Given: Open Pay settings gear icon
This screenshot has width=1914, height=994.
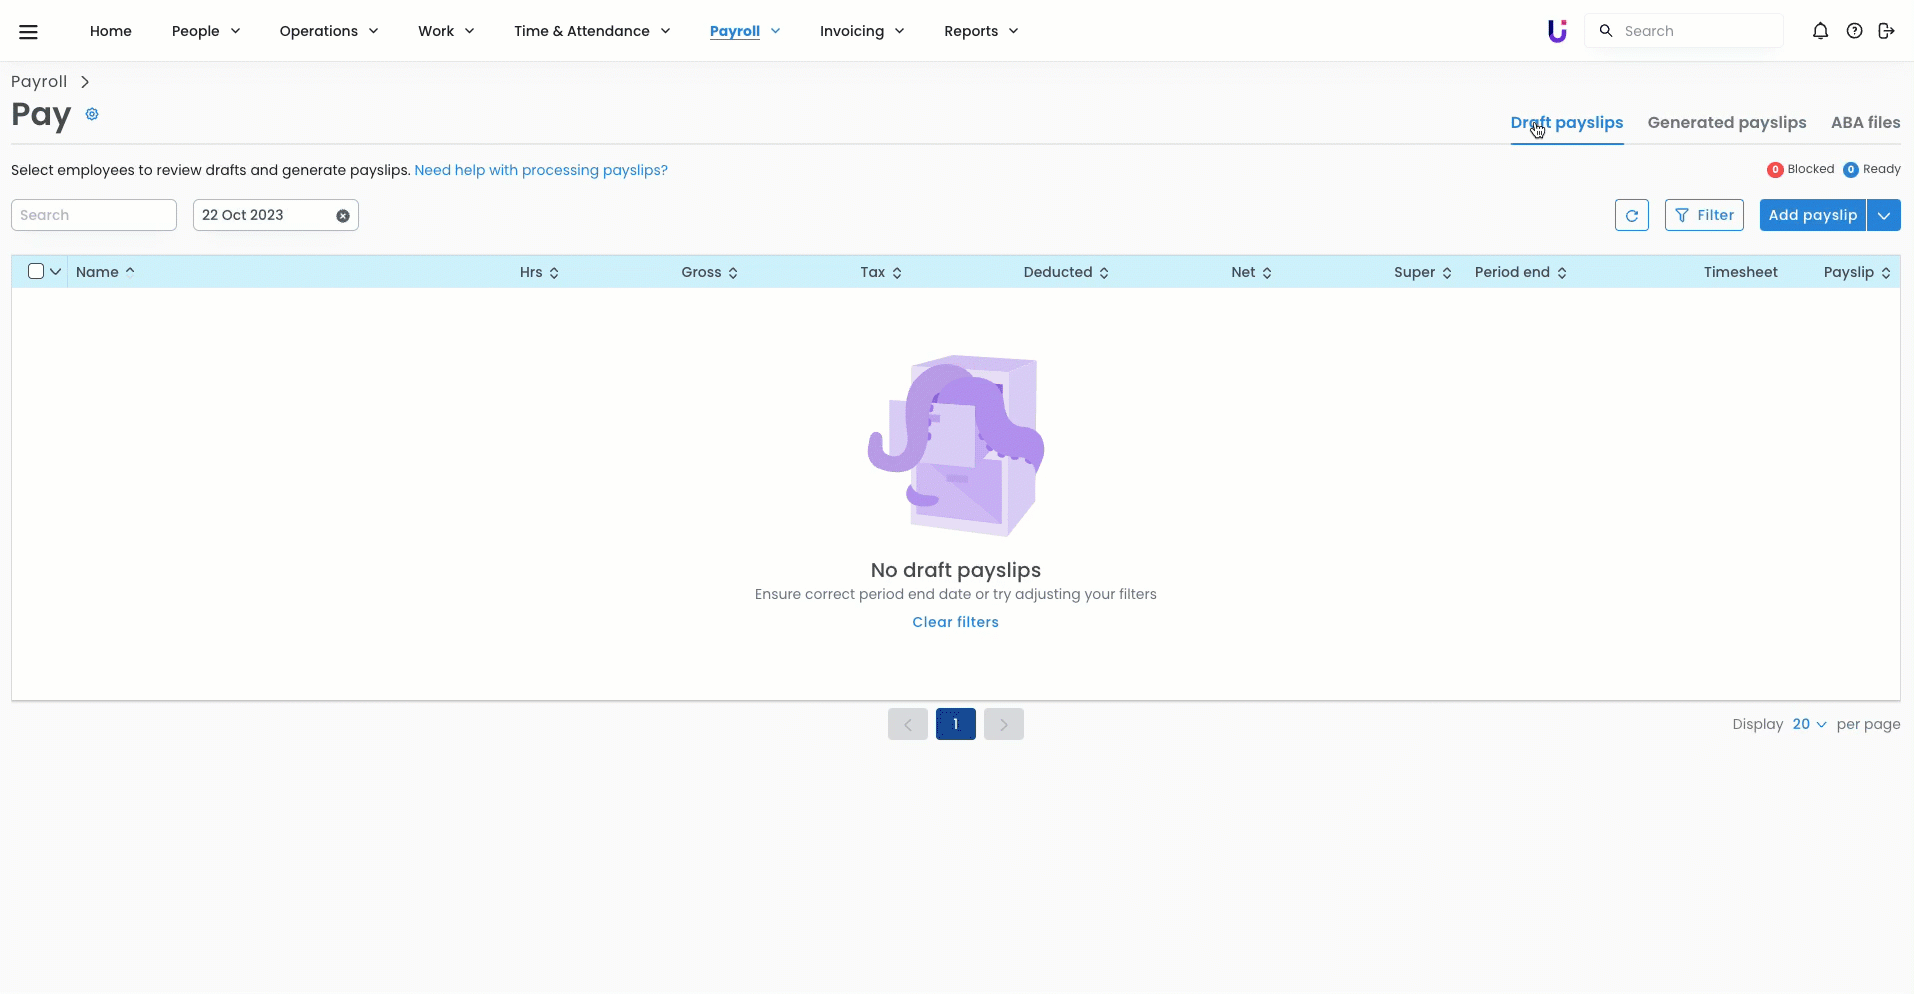Looking at the screenshot, I should click(x=92, y=114).
